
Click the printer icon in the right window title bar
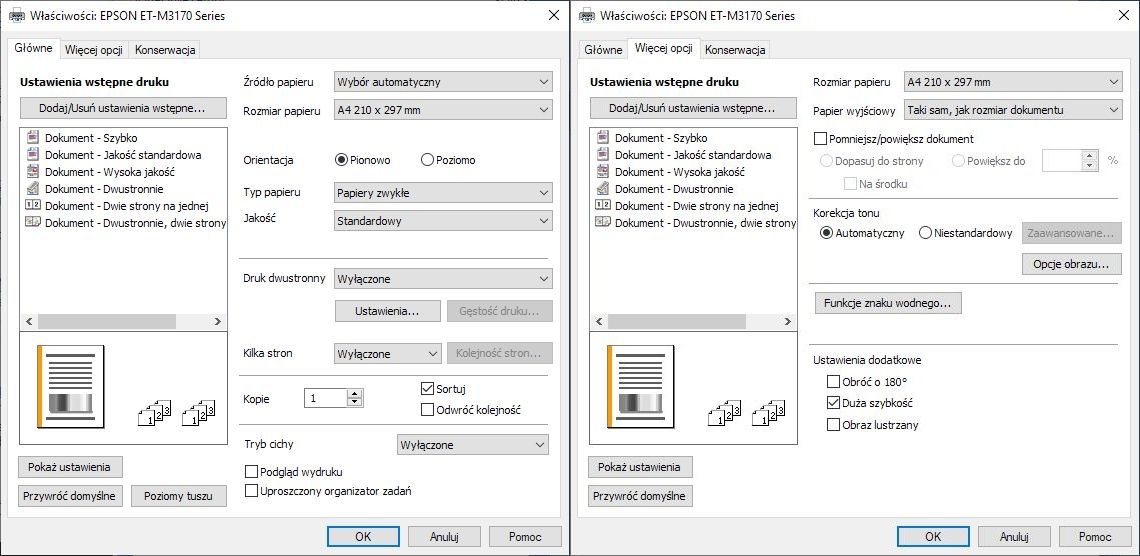pos(586,15)
